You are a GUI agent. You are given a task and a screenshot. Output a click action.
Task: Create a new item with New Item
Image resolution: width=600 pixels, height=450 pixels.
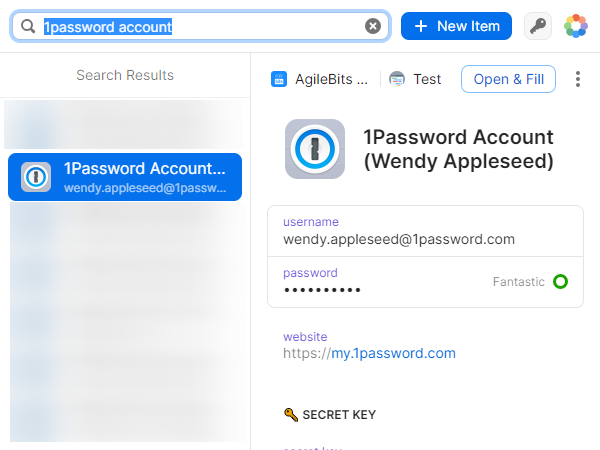pos(456,26)
